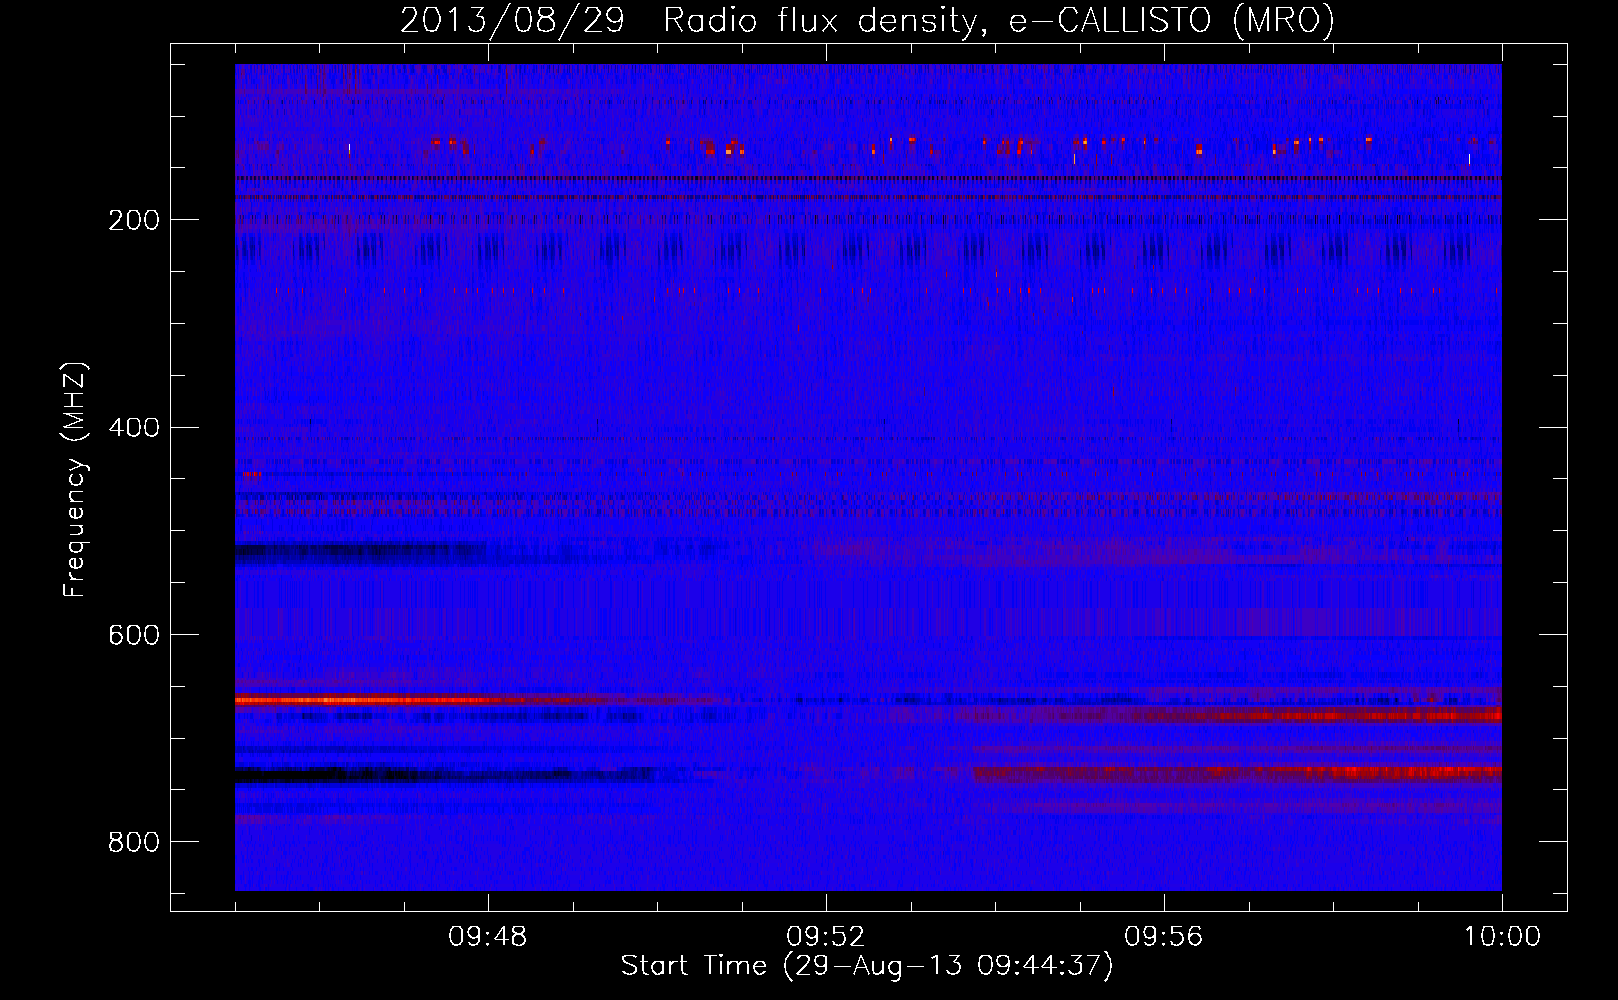Click the 600 frequency tick label

click(133, 635)
